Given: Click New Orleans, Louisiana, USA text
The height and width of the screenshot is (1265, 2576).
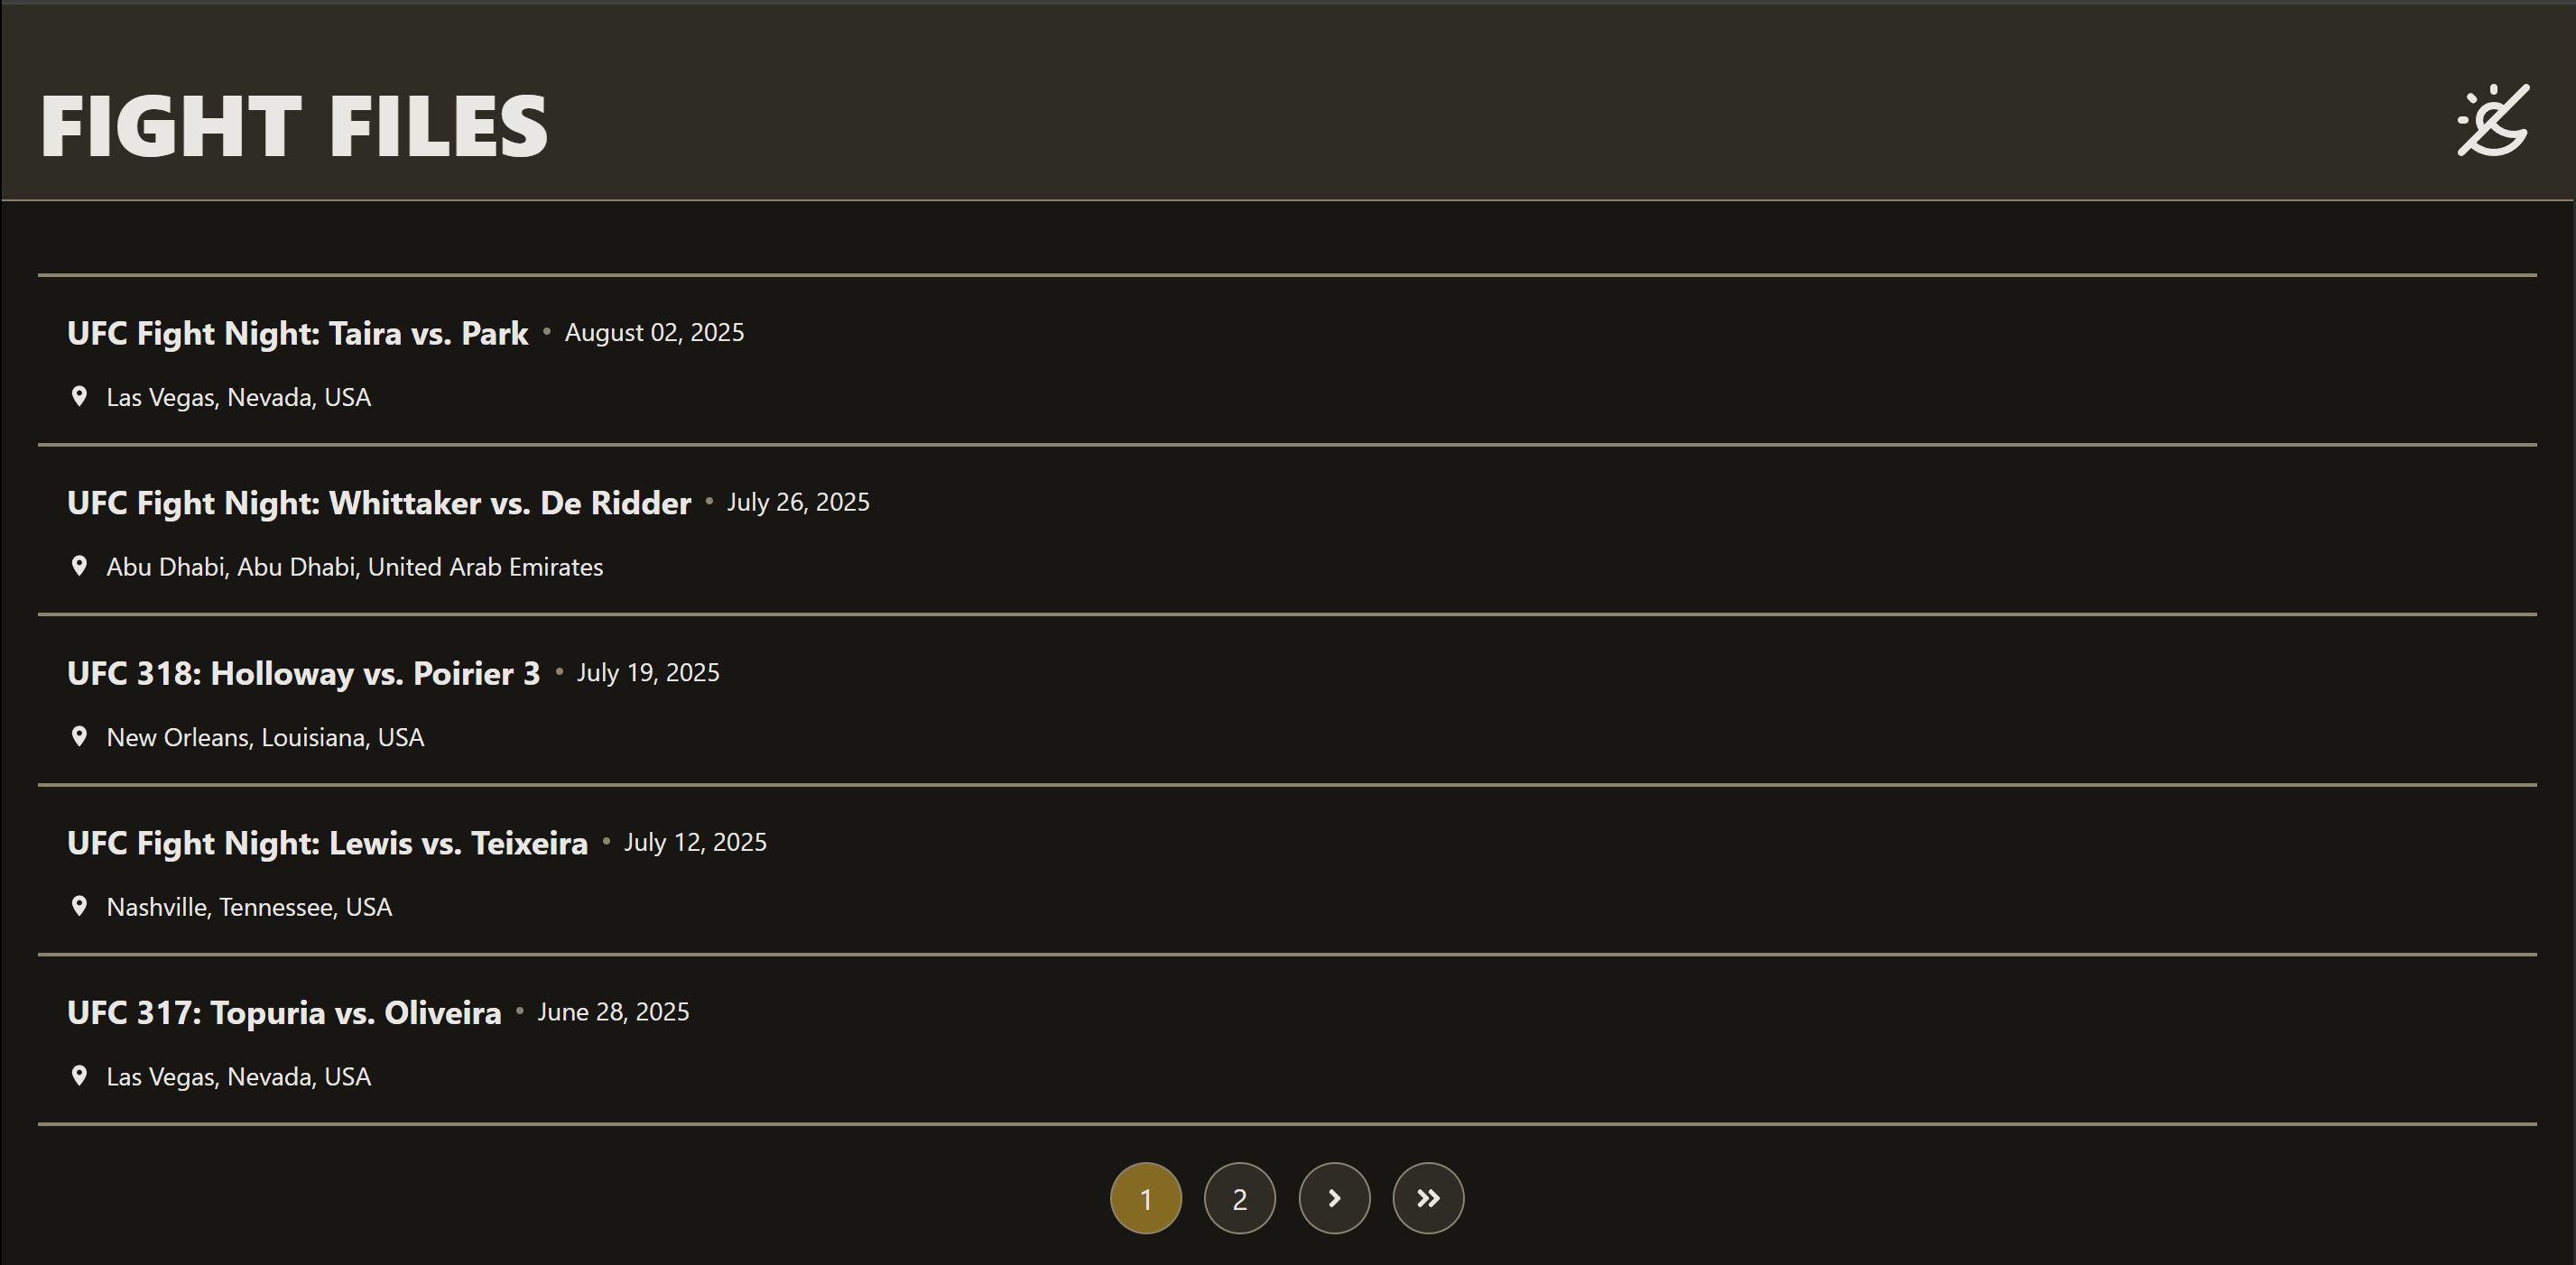Looking at the screenshot, I should [x=265, y=738].
